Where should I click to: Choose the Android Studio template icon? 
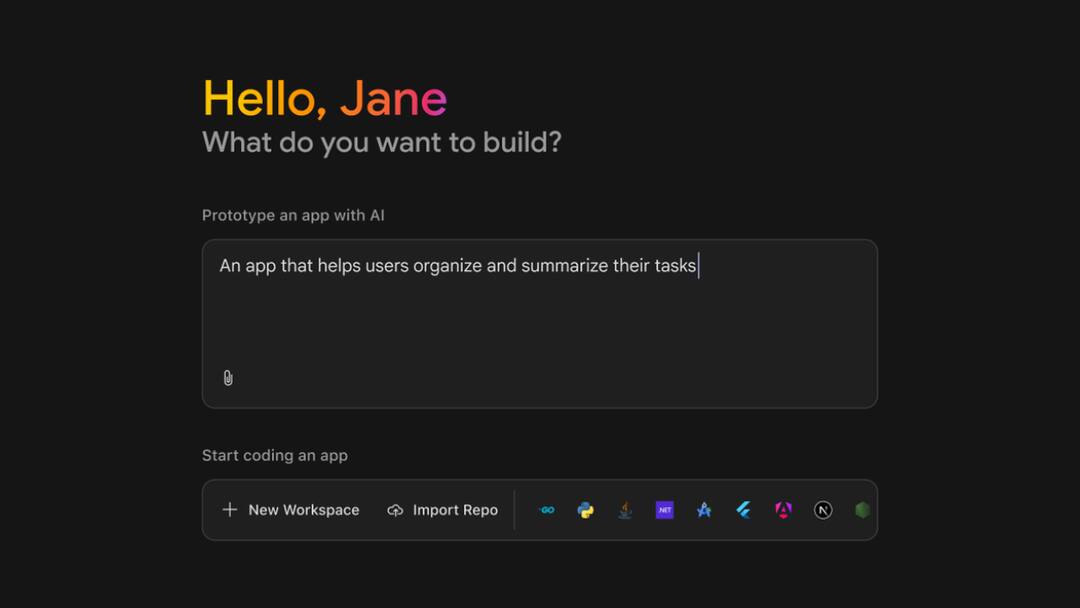[704, 510]
